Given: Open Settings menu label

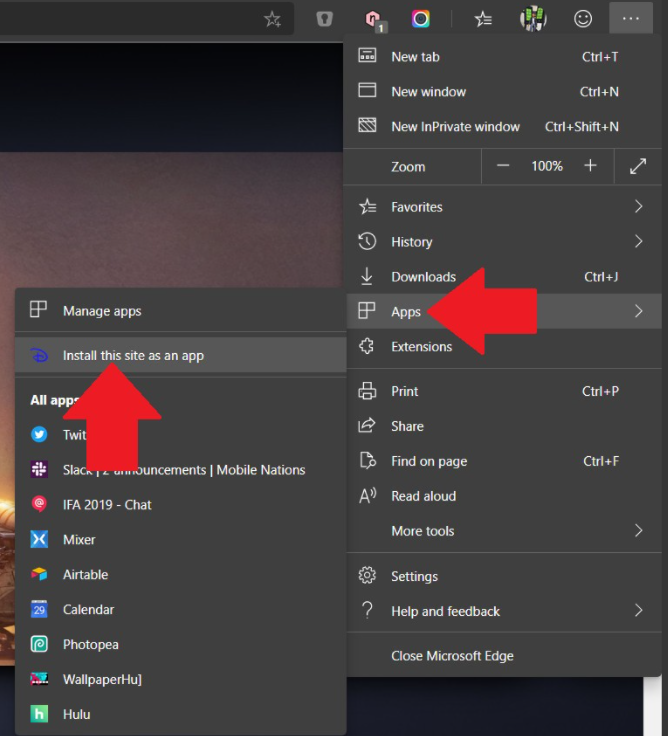Looking at the screenshot, I should click(415, 576).
